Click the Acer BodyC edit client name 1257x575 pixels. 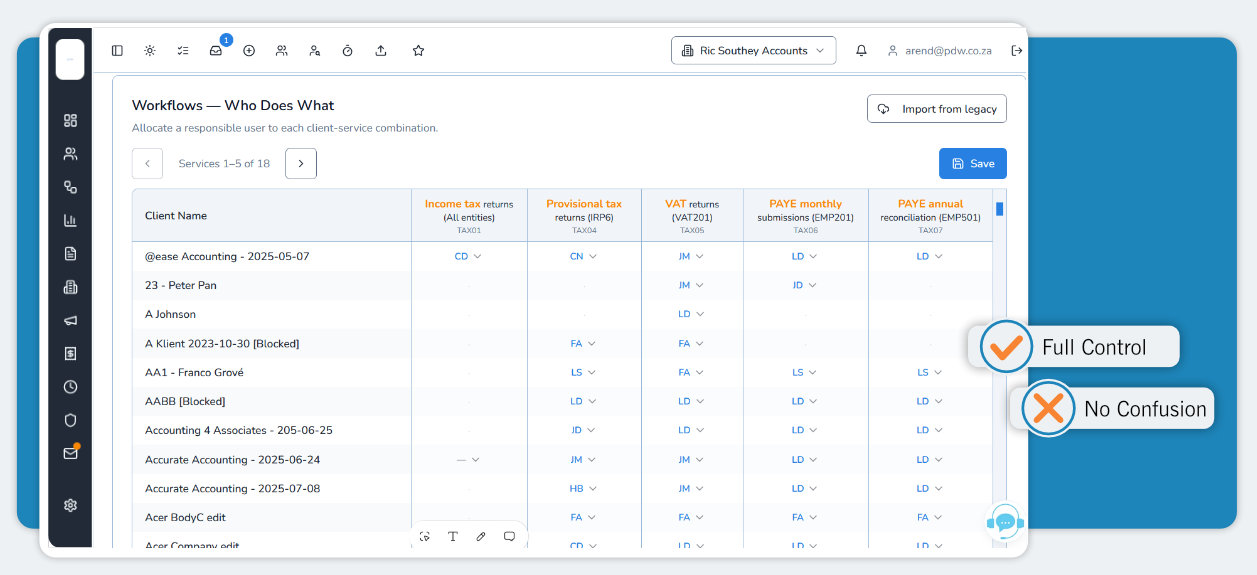point(185,518)
